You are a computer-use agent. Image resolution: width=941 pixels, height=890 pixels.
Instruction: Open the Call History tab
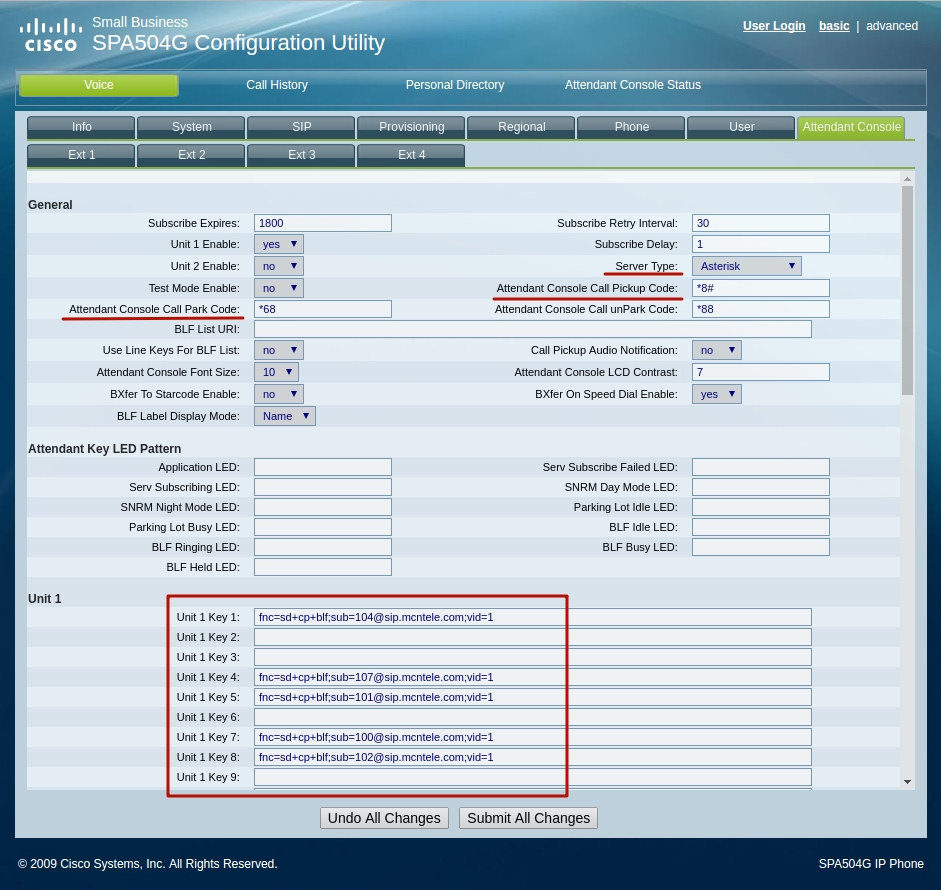pyautogui.click(x=277, y=85)
